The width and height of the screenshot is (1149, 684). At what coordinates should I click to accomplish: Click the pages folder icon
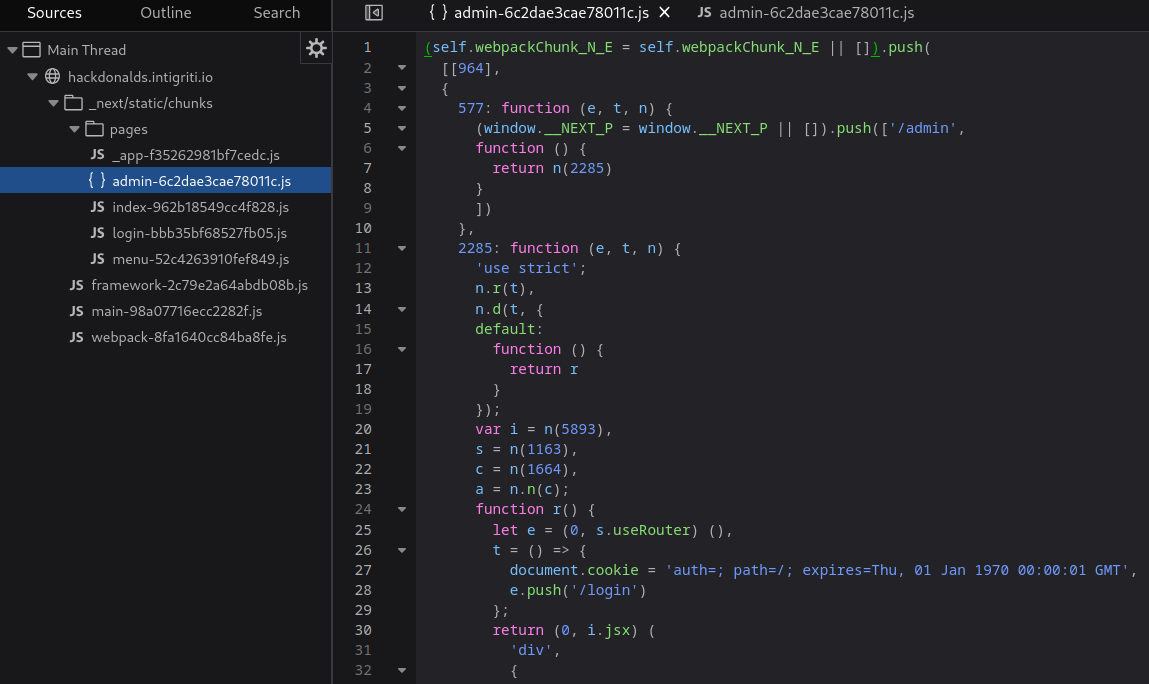tap(93, 128)
